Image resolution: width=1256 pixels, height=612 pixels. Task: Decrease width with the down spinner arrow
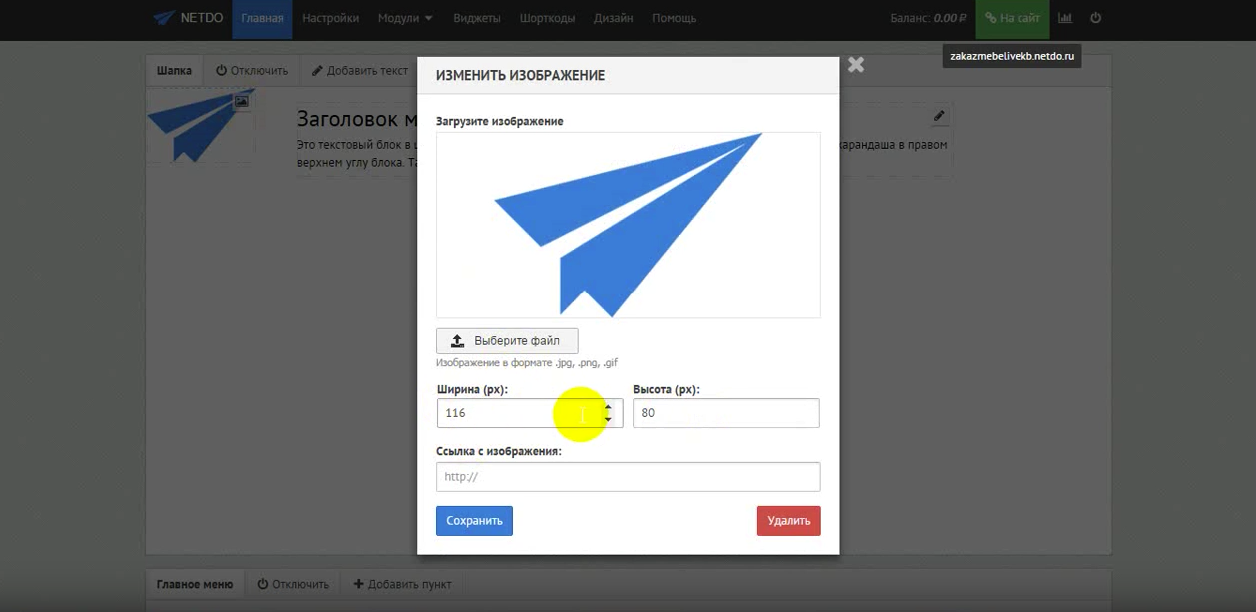click(x=608, y=419)
